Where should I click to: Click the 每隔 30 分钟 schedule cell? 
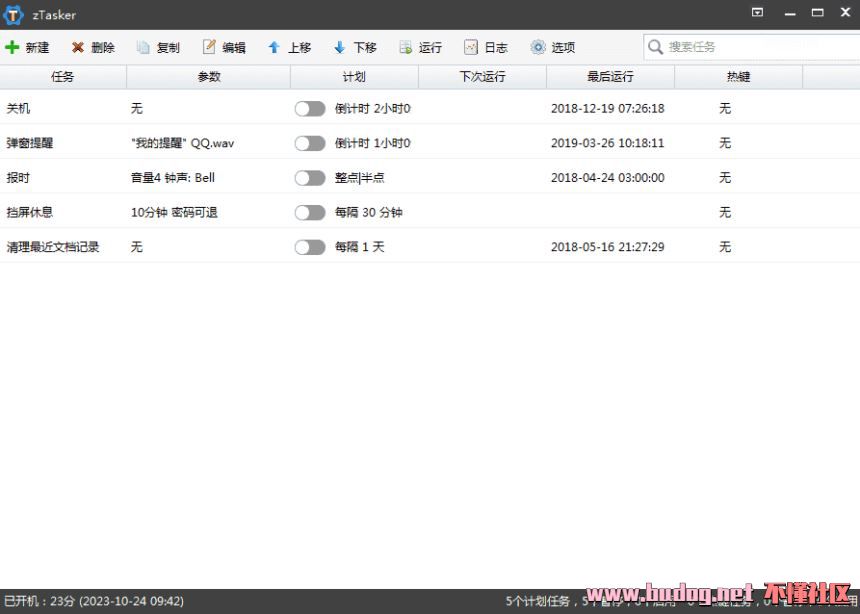coord(369,212)
